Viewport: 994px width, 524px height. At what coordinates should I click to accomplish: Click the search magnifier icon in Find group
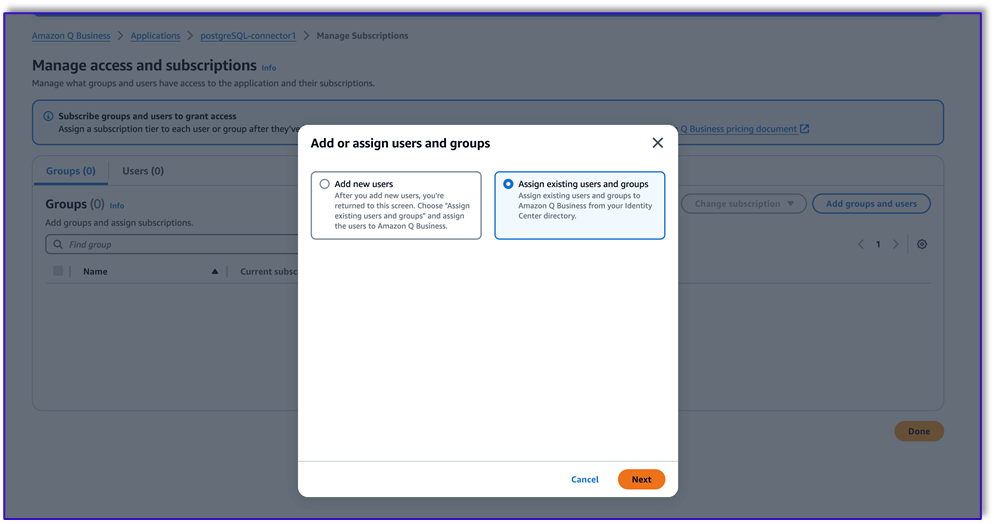pyautogui.click(x=58, y=245)
